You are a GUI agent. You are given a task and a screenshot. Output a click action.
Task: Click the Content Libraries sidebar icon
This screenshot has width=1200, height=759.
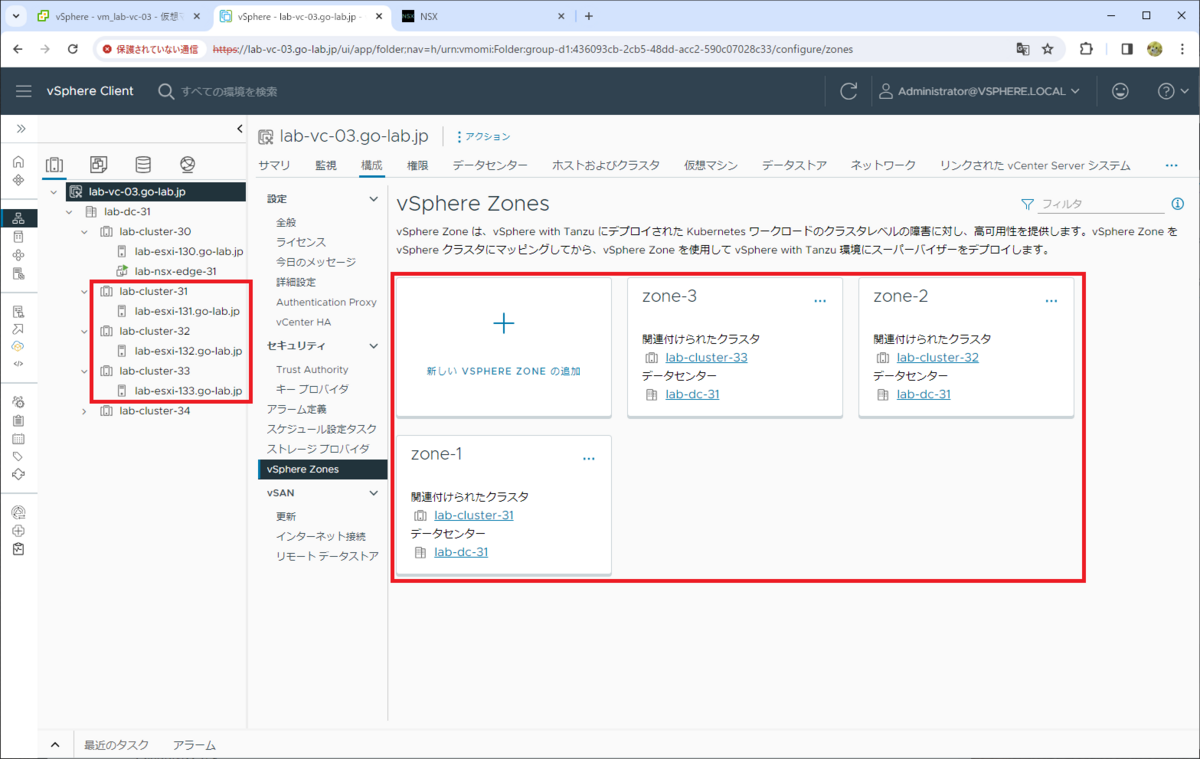pyautogui.click(x=18, y=236)
